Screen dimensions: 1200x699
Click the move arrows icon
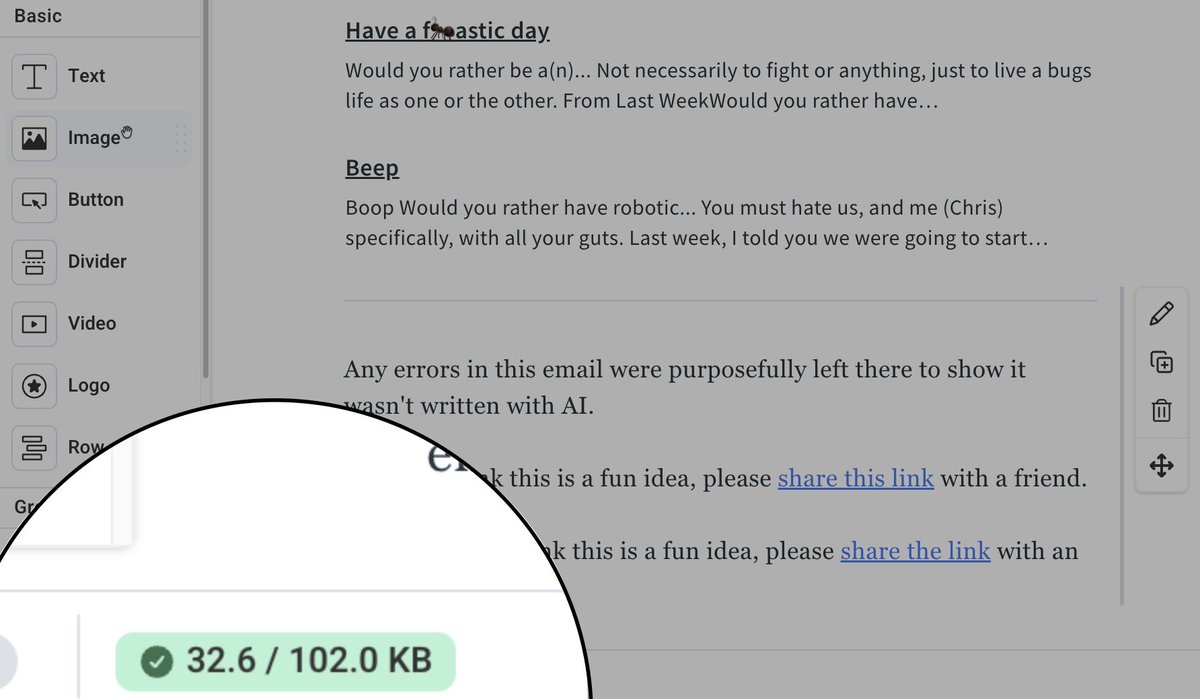[x=1161, y=465]
